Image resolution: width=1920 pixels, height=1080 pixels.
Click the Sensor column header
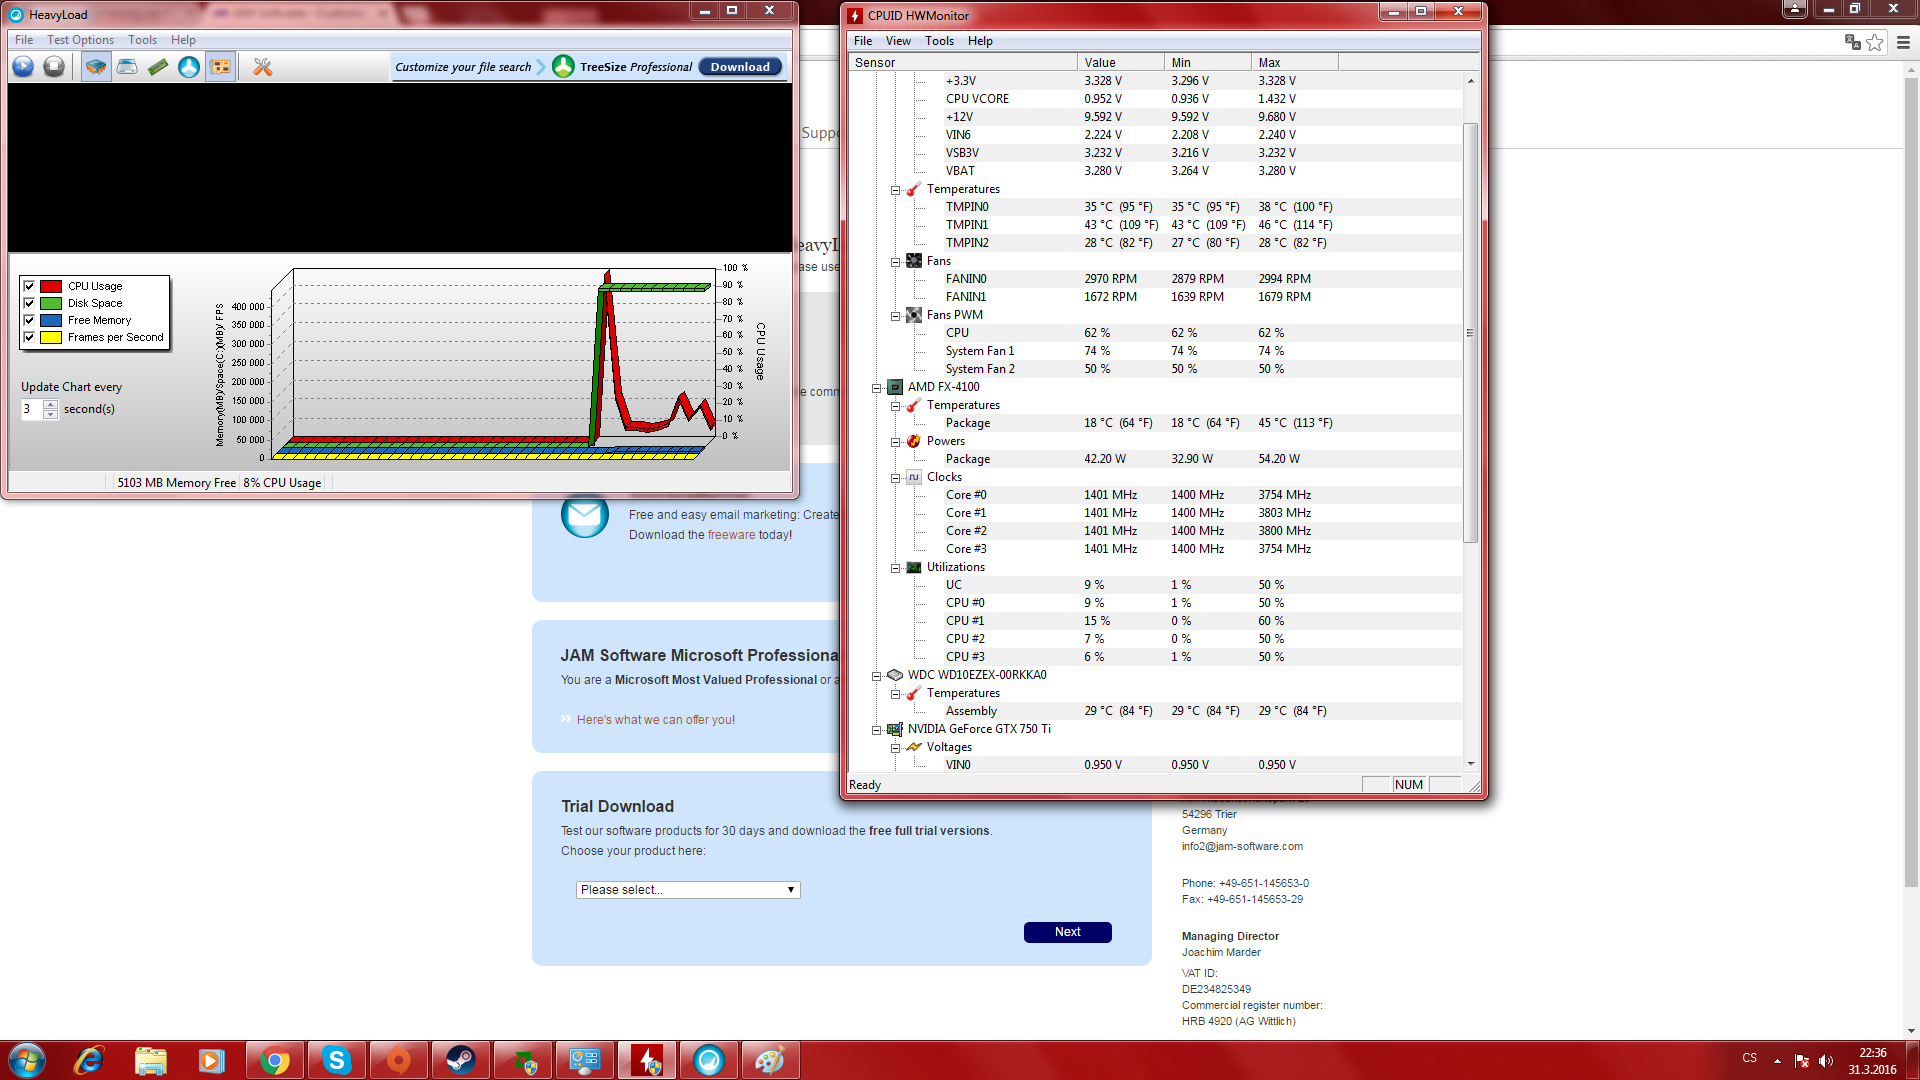click(963, 62)
